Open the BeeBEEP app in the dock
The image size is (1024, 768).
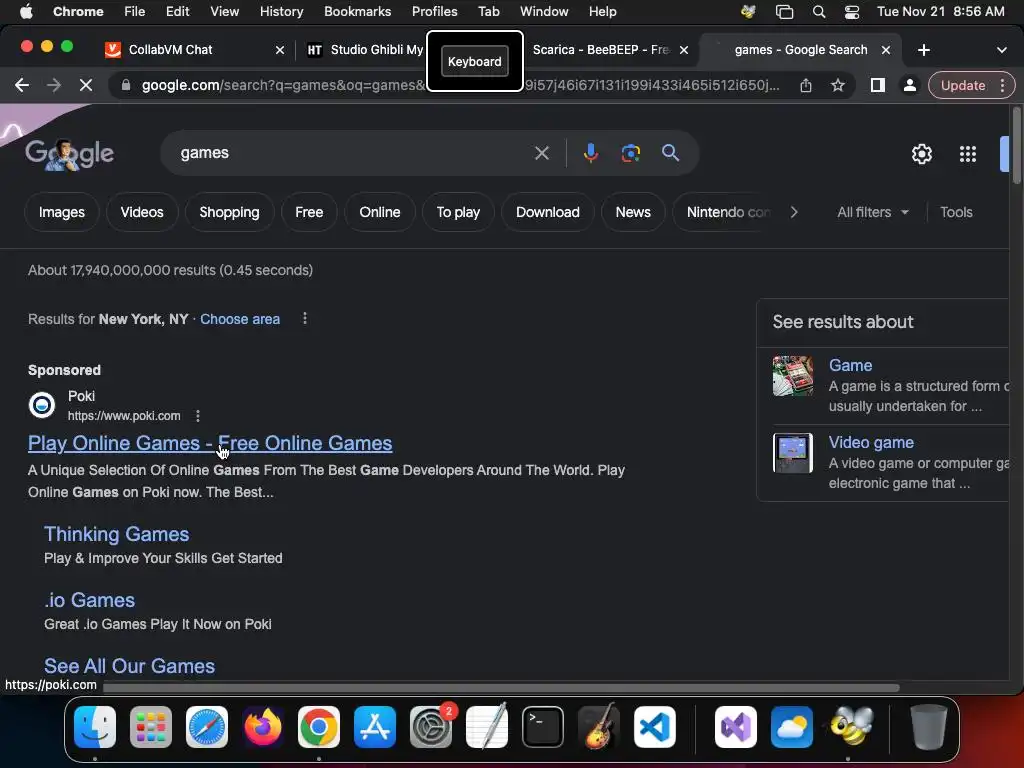click(x=851, y=727)
